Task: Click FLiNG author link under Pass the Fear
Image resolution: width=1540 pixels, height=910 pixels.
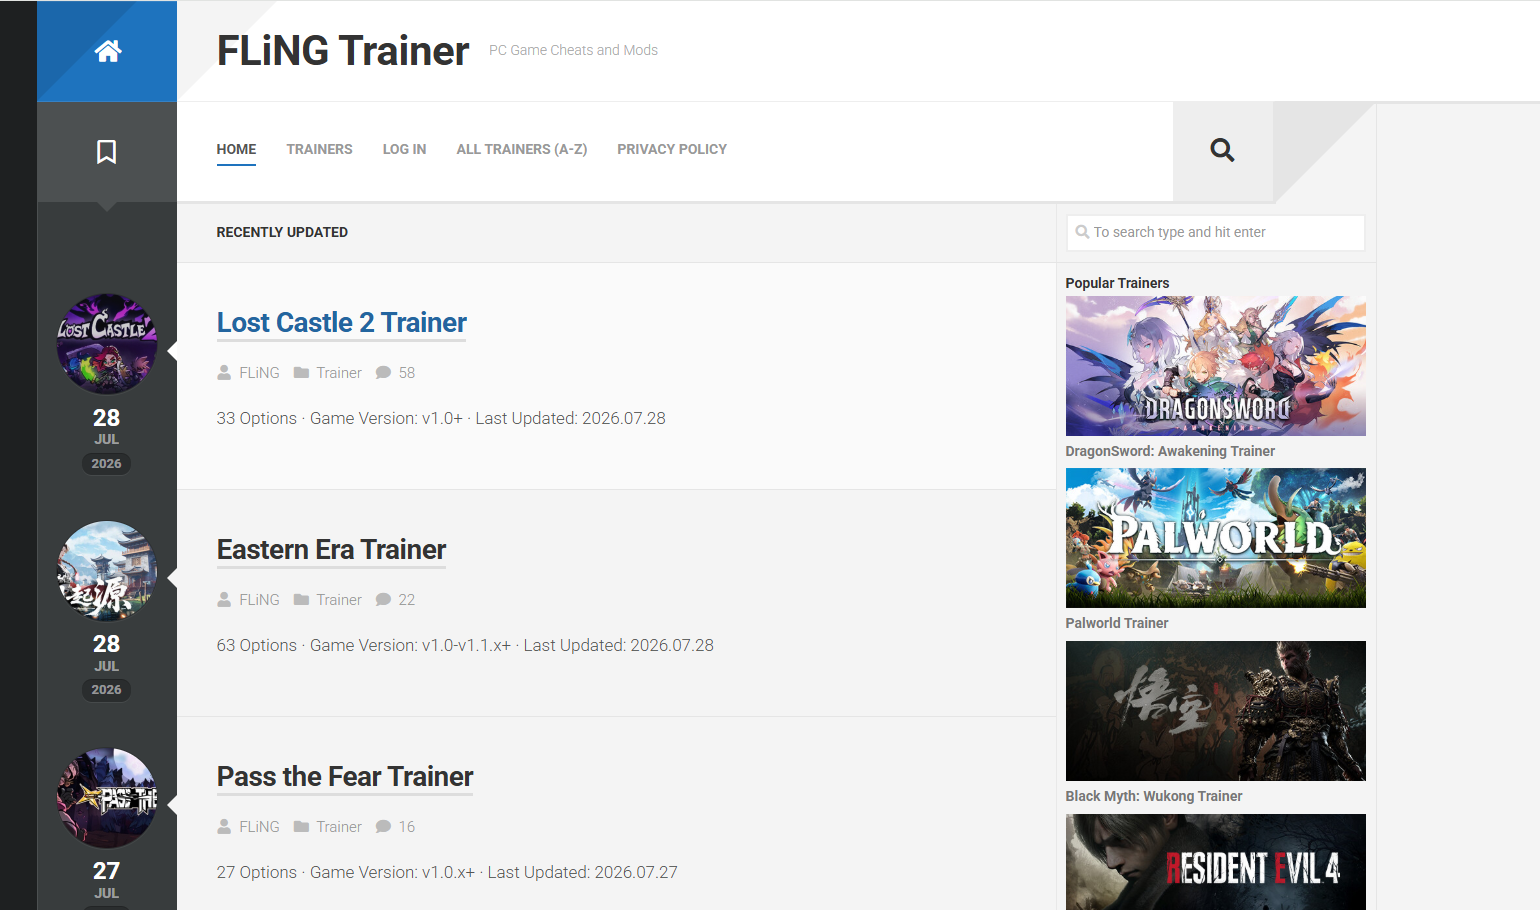Action: coord(259,827)
